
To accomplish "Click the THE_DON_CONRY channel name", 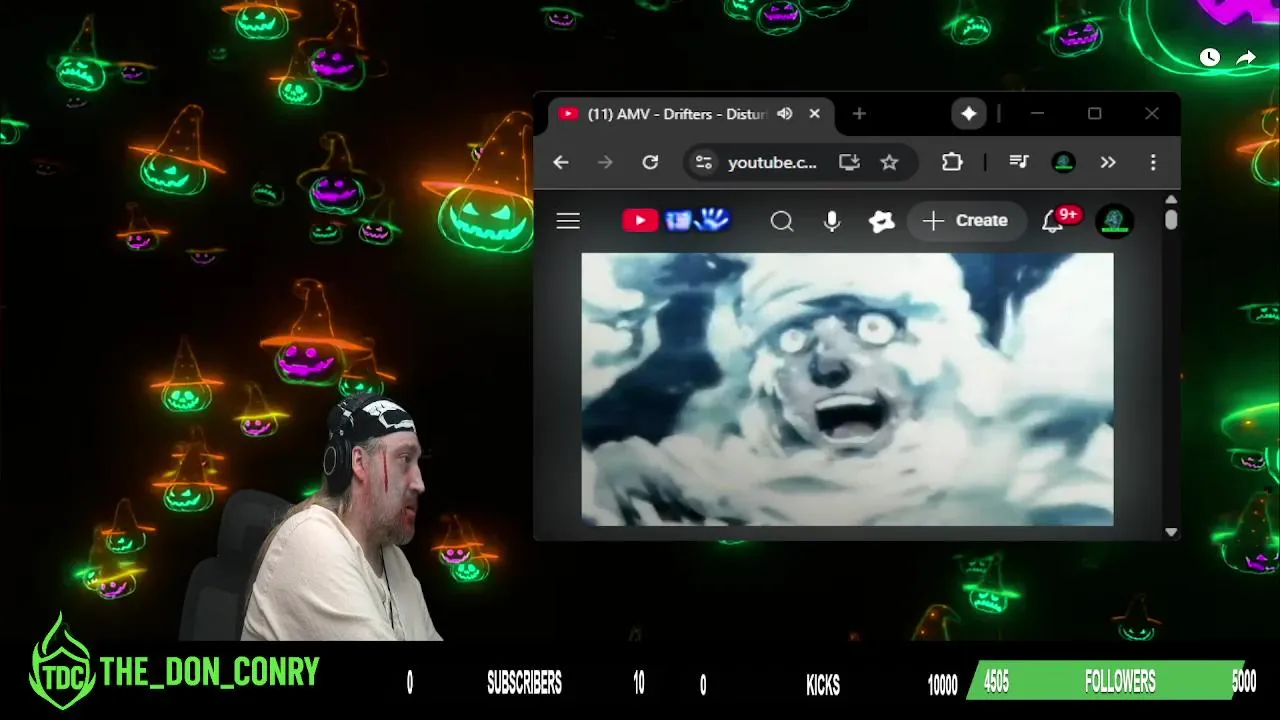I will pos(209,672).
